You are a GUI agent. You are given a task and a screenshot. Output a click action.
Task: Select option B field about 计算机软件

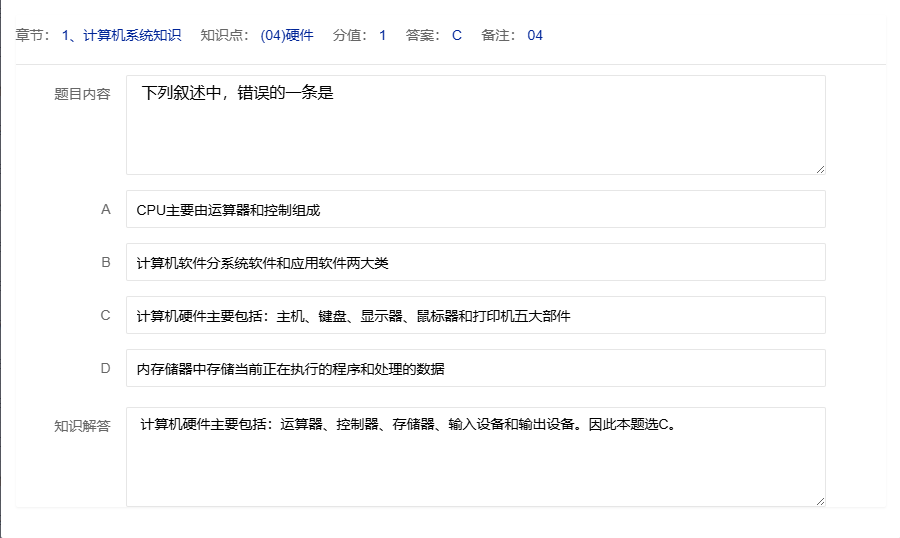click(475, 263)
